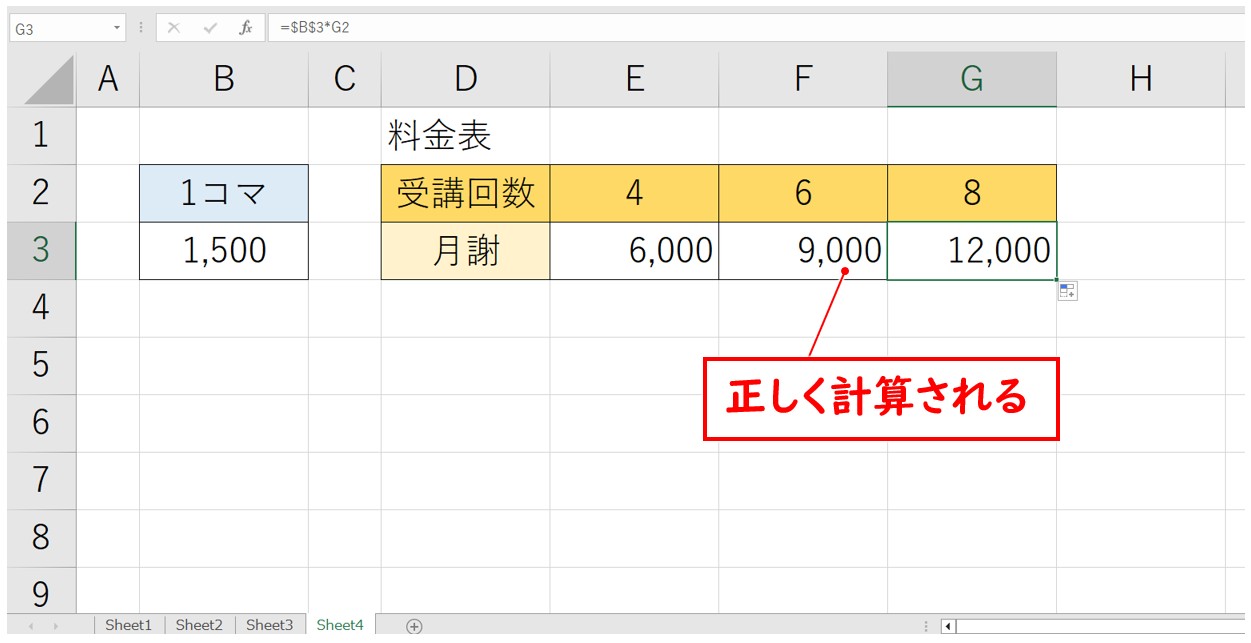Viewport: 1251px width, 643px height.
Task: Cancel entry with the X icon
Action: [174, 28]
